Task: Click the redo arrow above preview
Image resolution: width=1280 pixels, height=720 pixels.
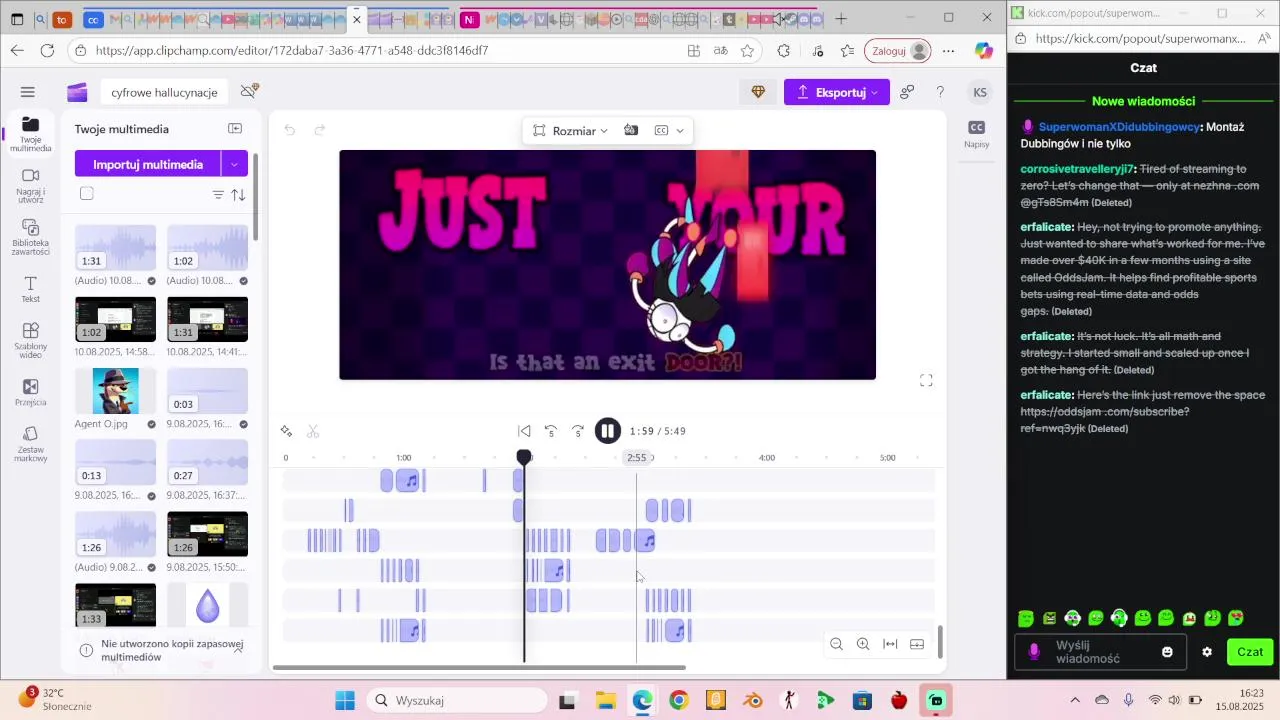Action: coord(320,130)
